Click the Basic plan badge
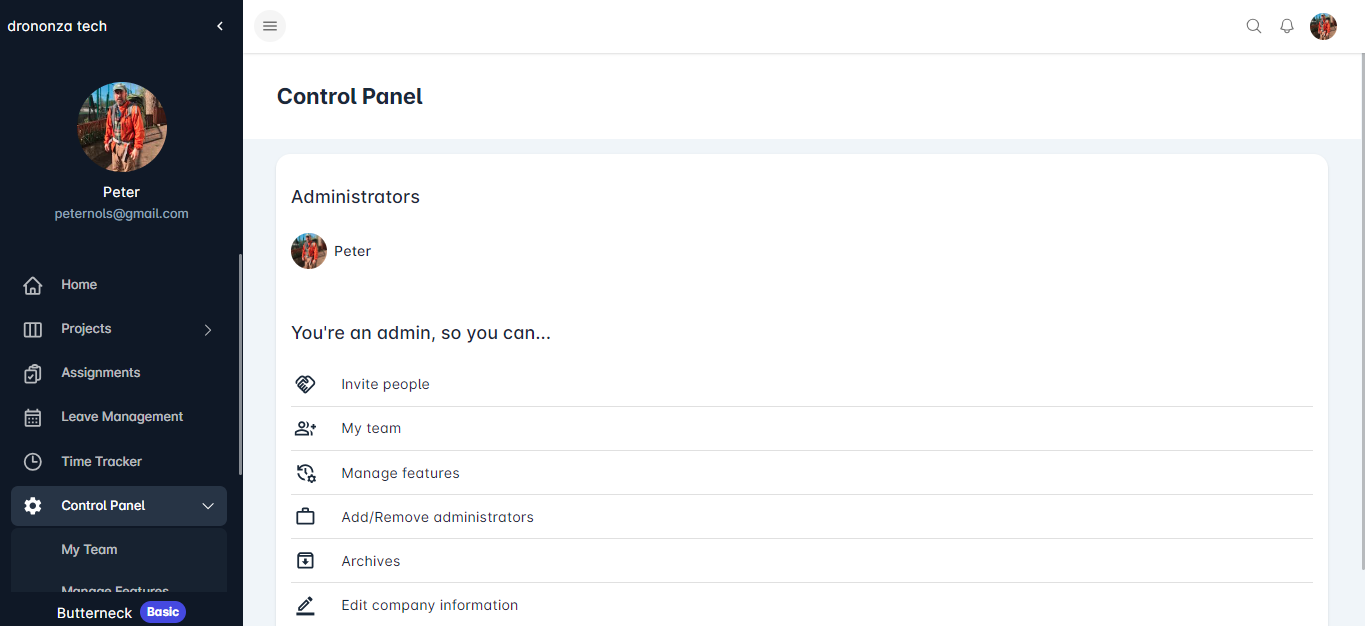This screenshot has height=626, width=1365. pos(163,612)
